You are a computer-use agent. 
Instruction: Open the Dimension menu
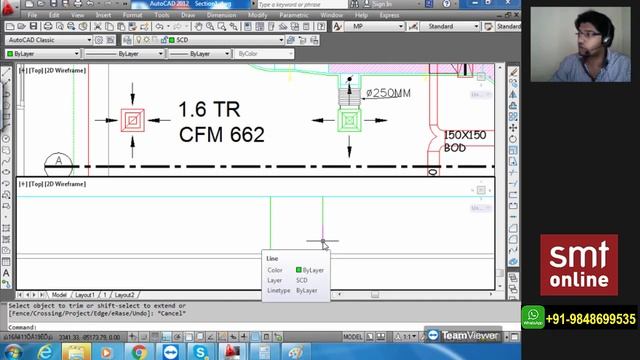pyautogui.click(x=221, y=15)
